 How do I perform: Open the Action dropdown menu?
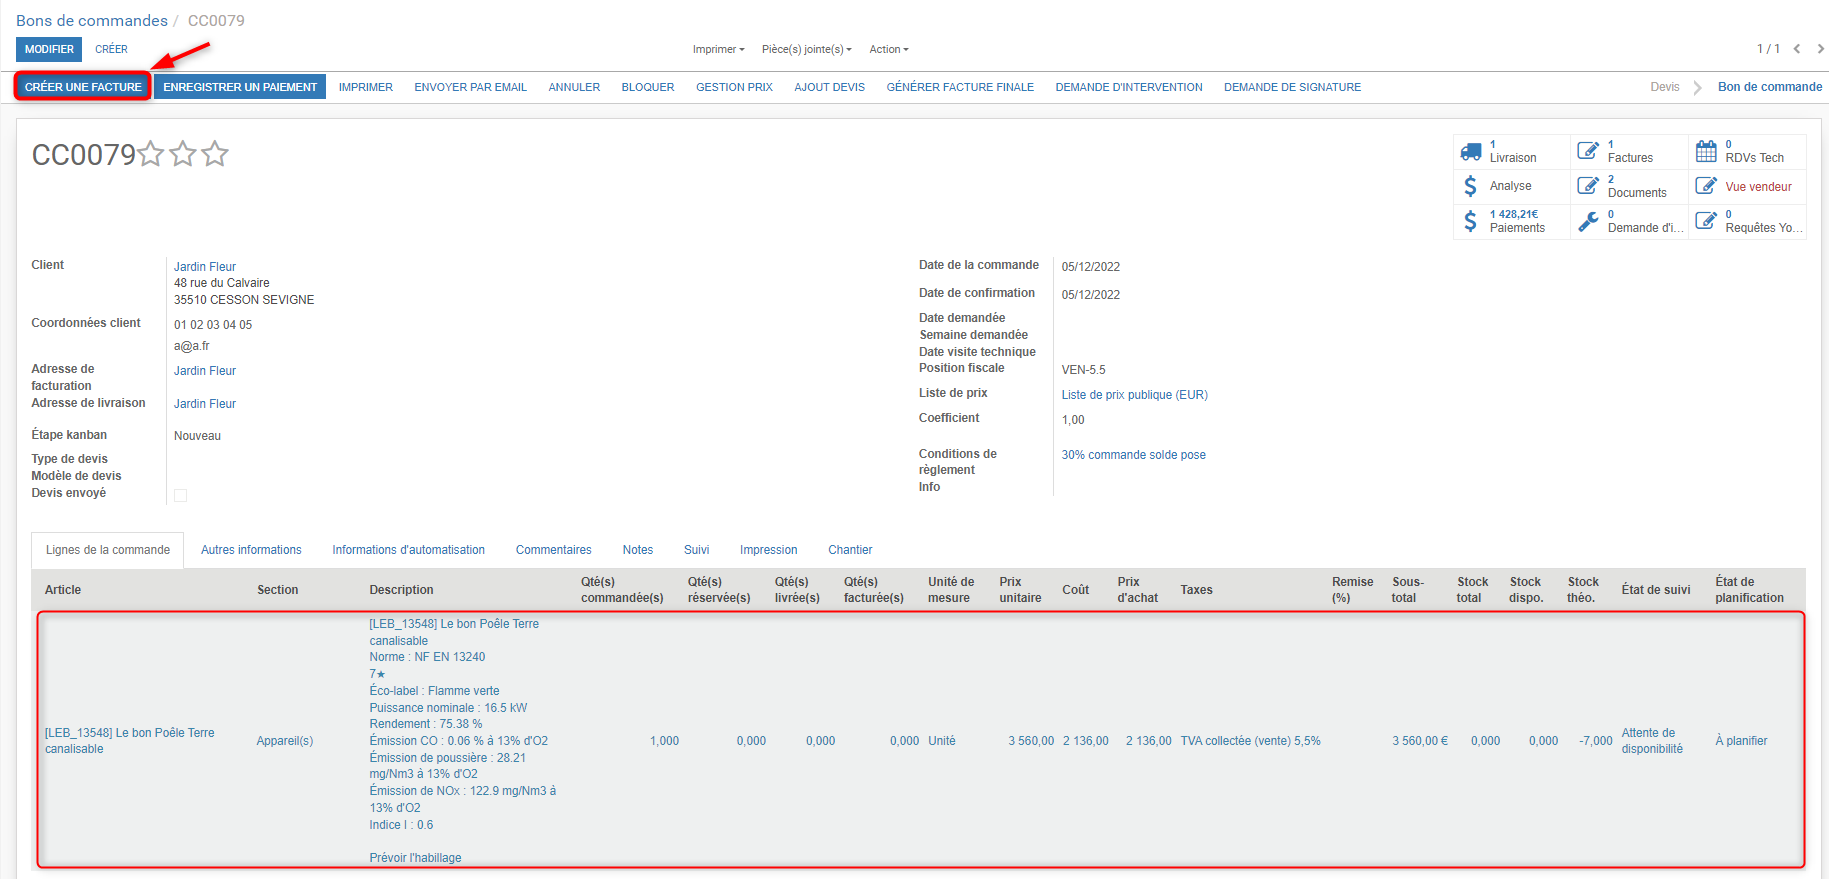pos(888,49)
